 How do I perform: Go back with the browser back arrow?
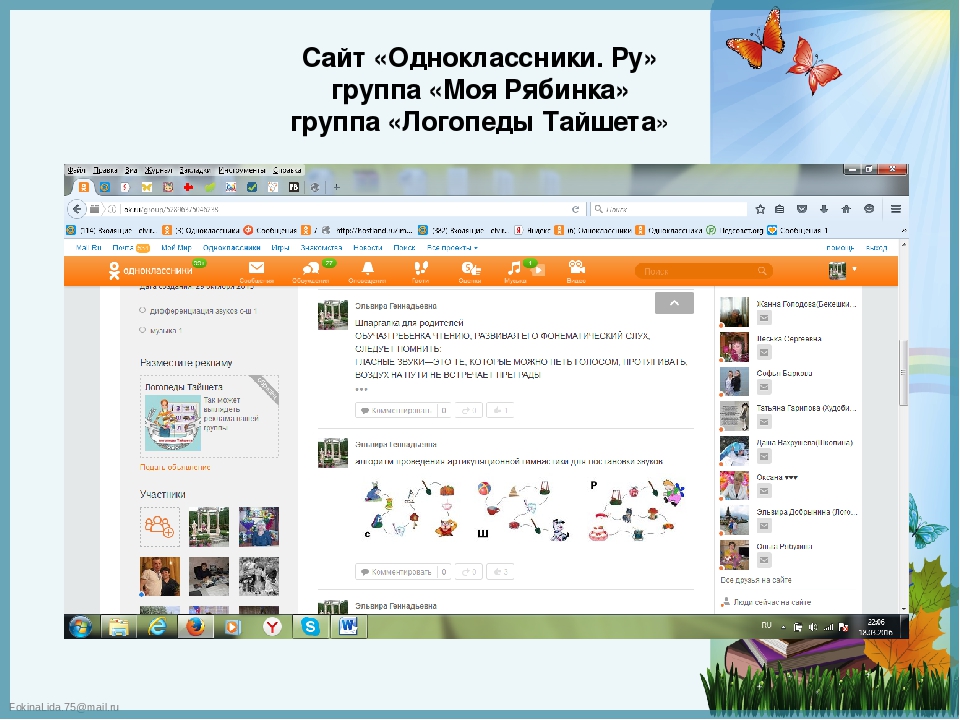click(77, 209)
